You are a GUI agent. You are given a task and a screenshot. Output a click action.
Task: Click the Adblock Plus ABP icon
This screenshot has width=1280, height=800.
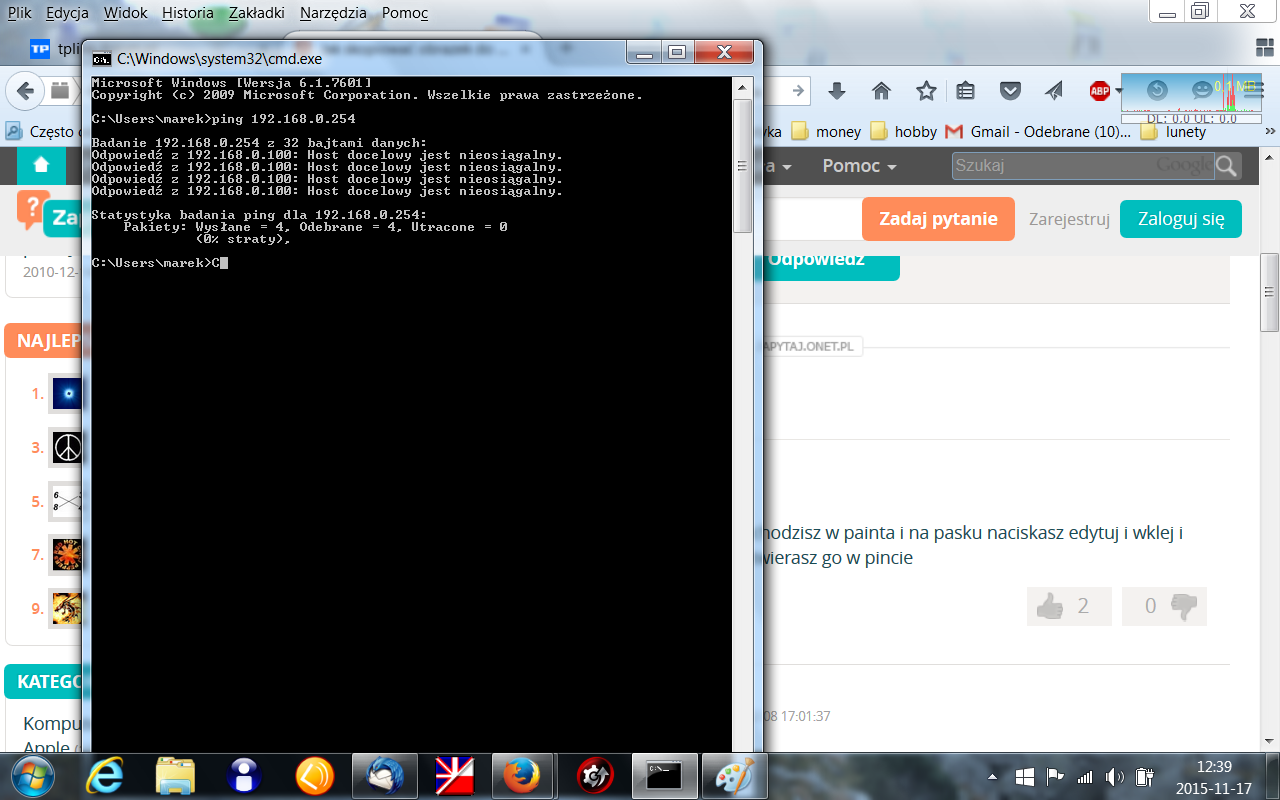coord(1099,91)
